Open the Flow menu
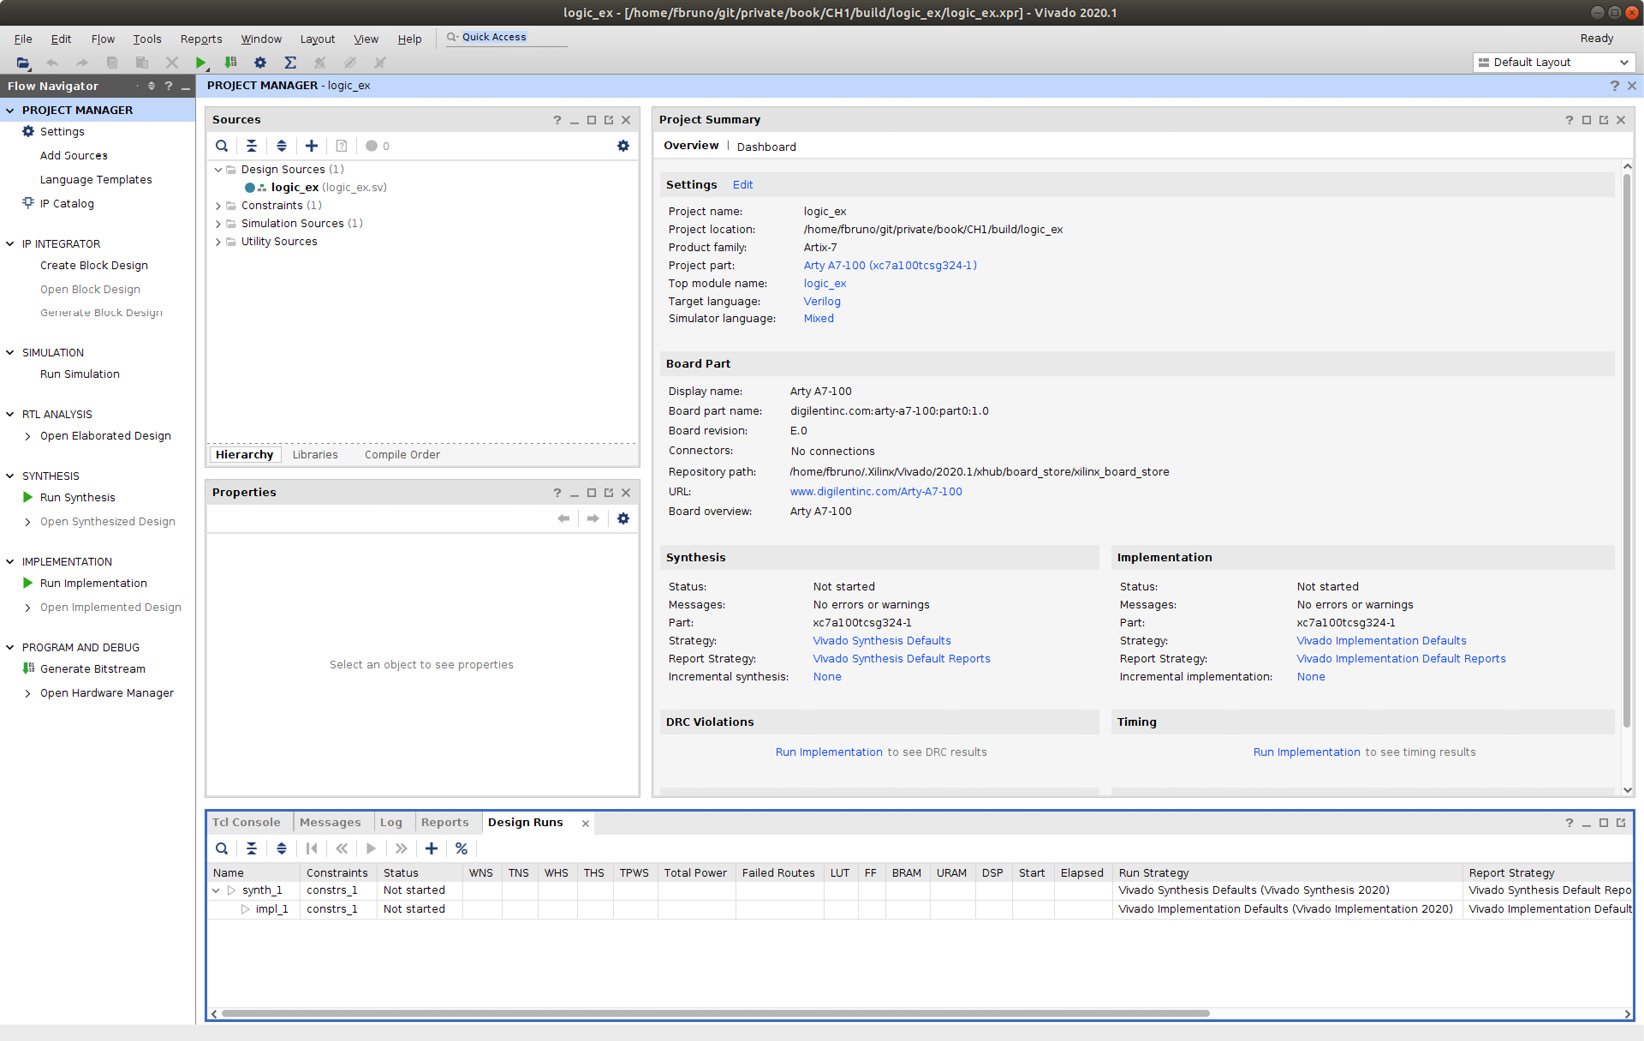Viewport: 1644px width, 1041px height. coord(103,39)
